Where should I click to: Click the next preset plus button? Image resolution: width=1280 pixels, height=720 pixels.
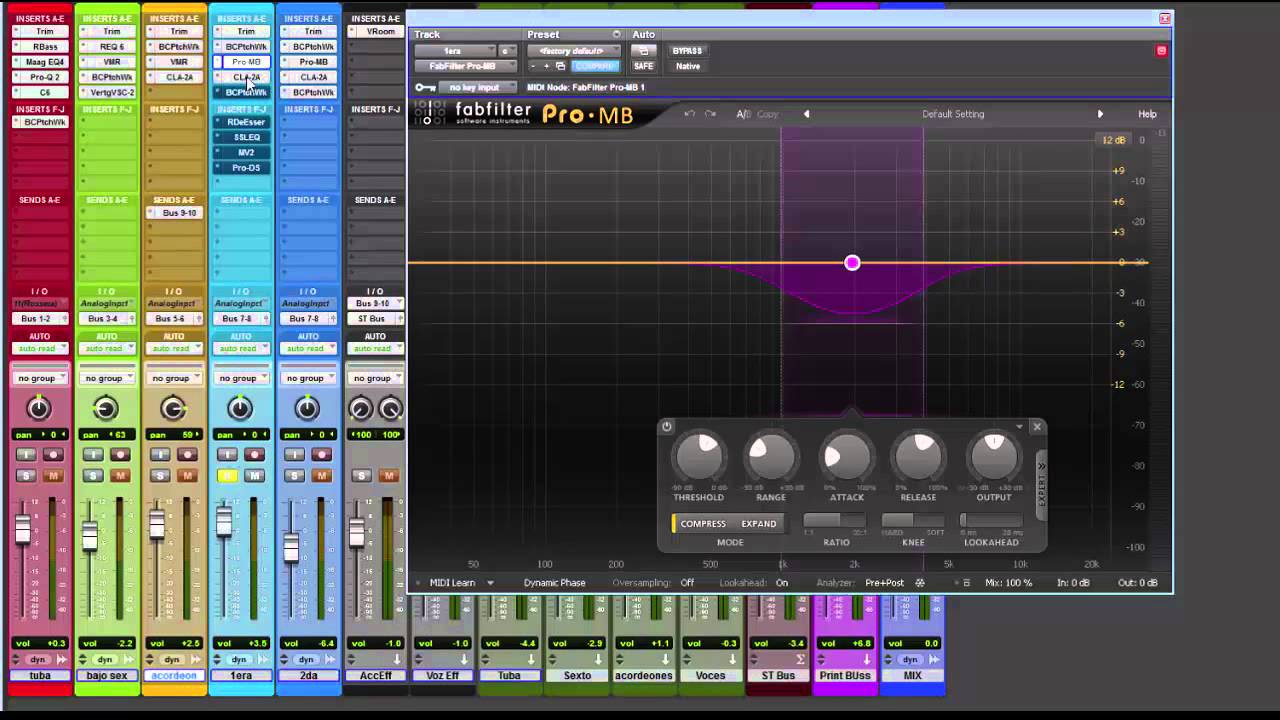point(546,66)
